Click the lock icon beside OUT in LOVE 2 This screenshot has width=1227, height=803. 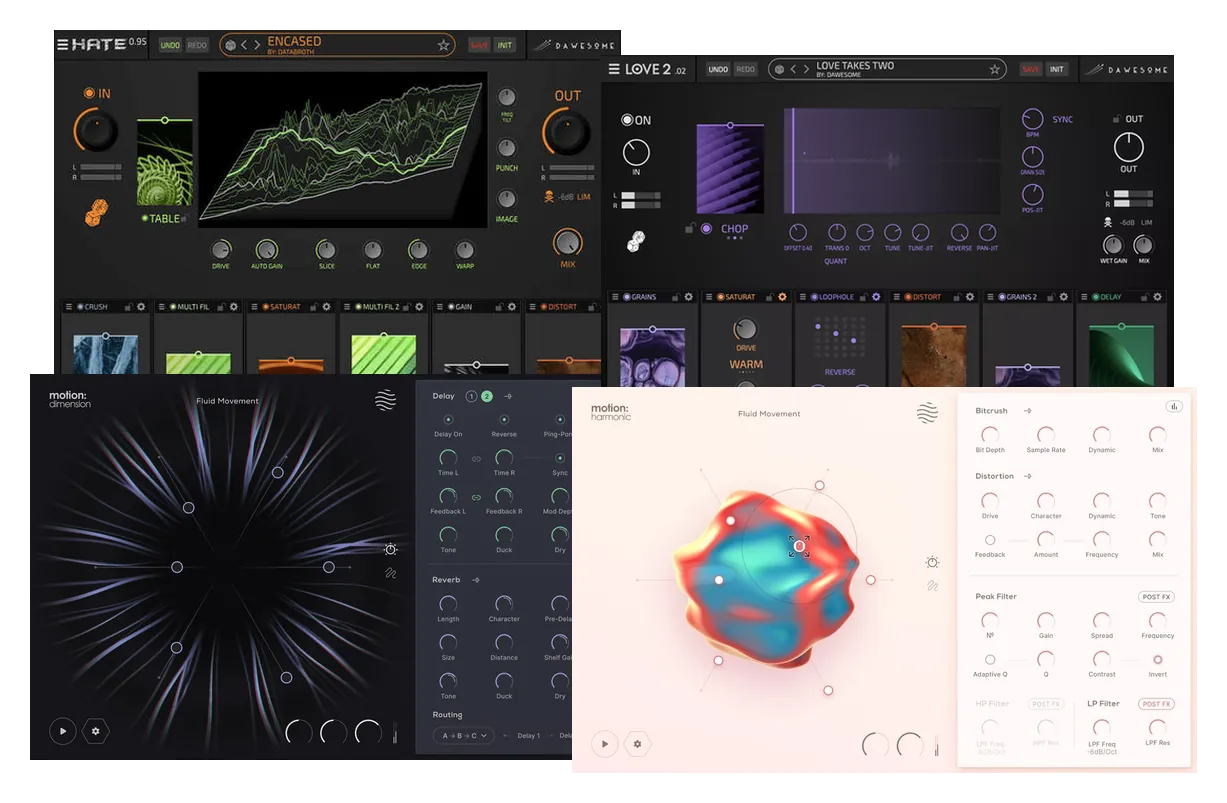pos(1116,119)
